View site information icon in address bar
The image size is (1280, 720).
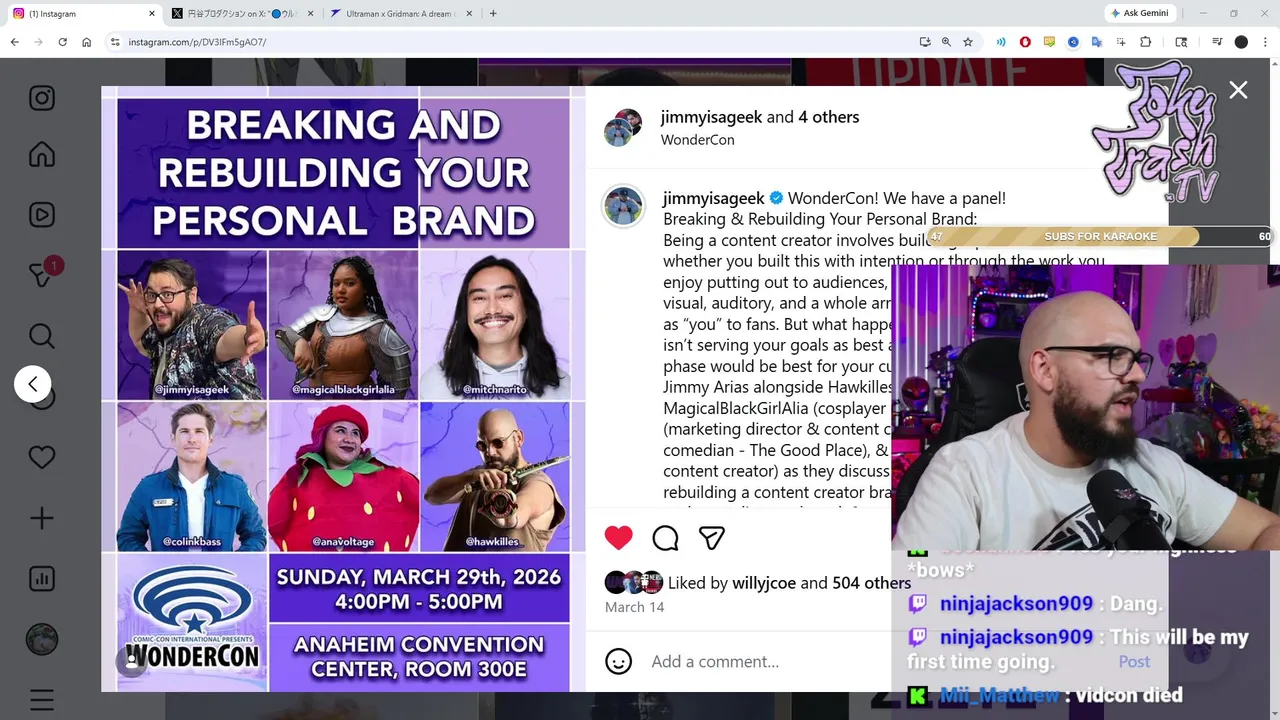pos(115,42)
